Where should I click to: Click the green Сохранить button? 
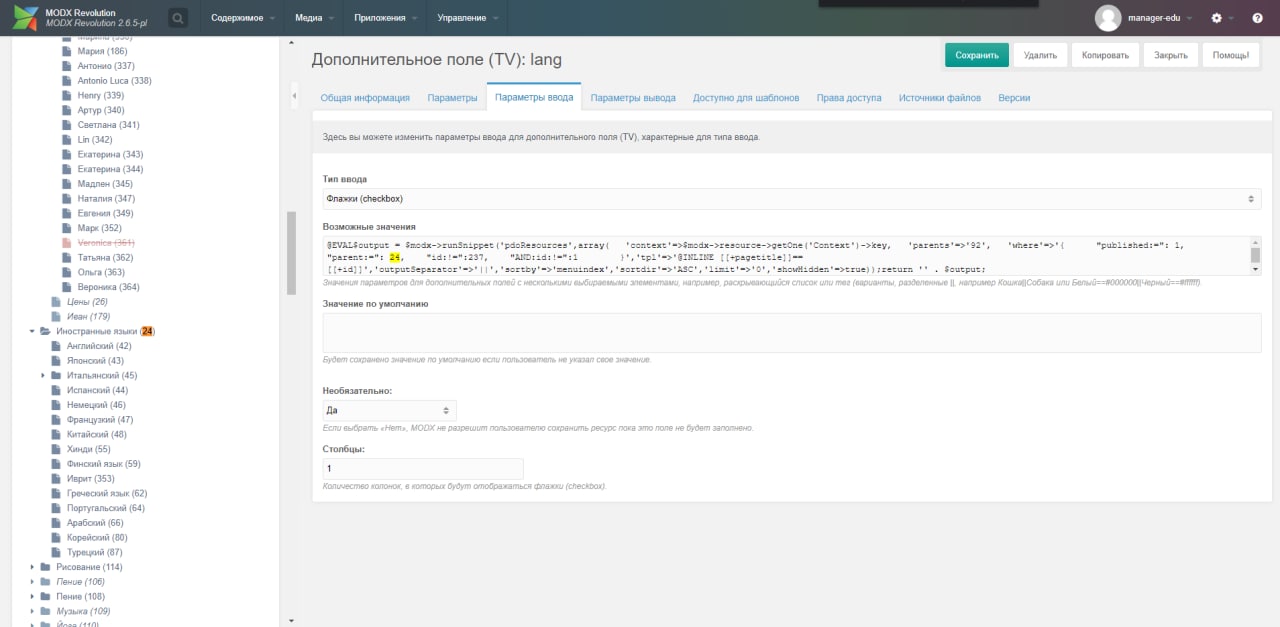pyautogui.click(x=977, y=55)
